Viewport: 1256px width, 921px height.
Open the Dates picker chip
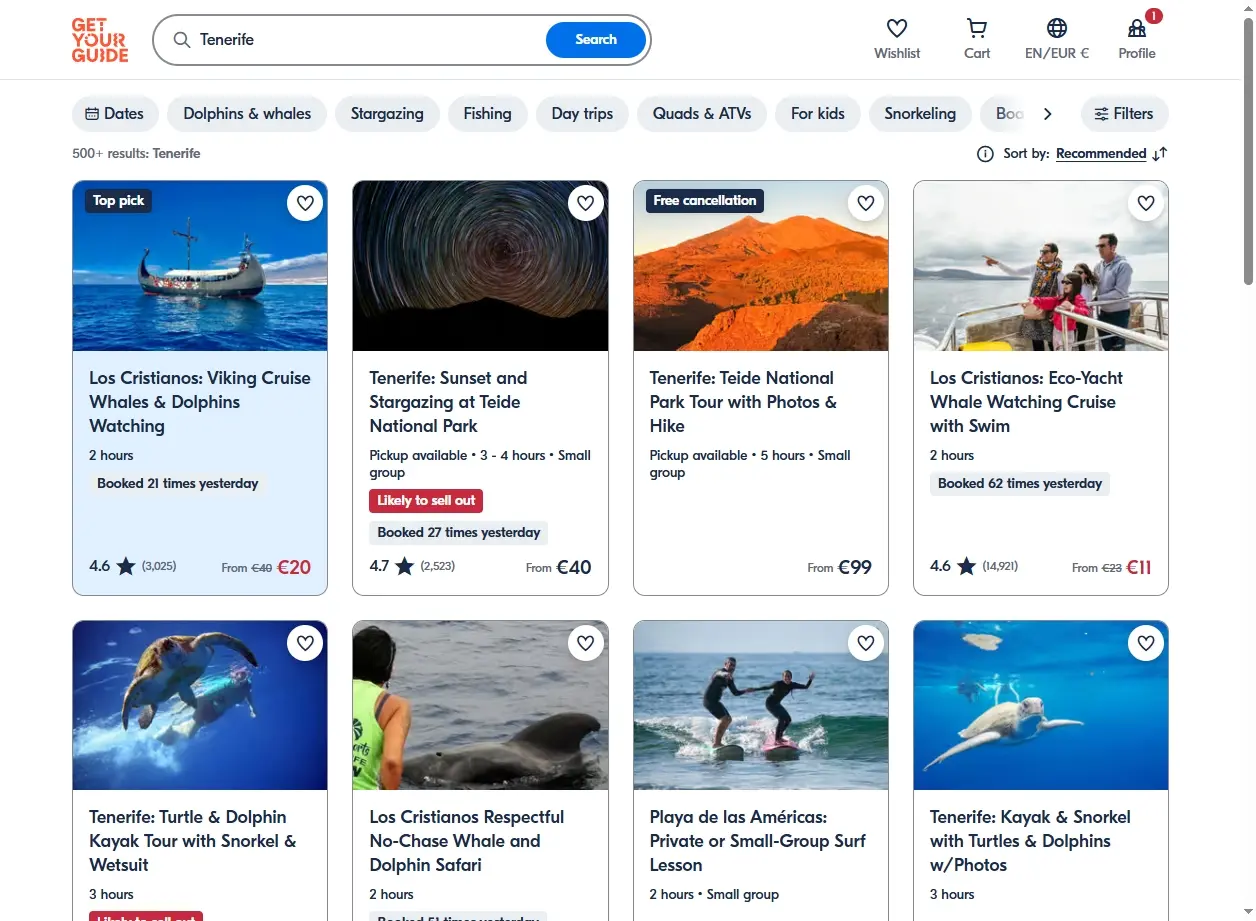pos(115,114)
